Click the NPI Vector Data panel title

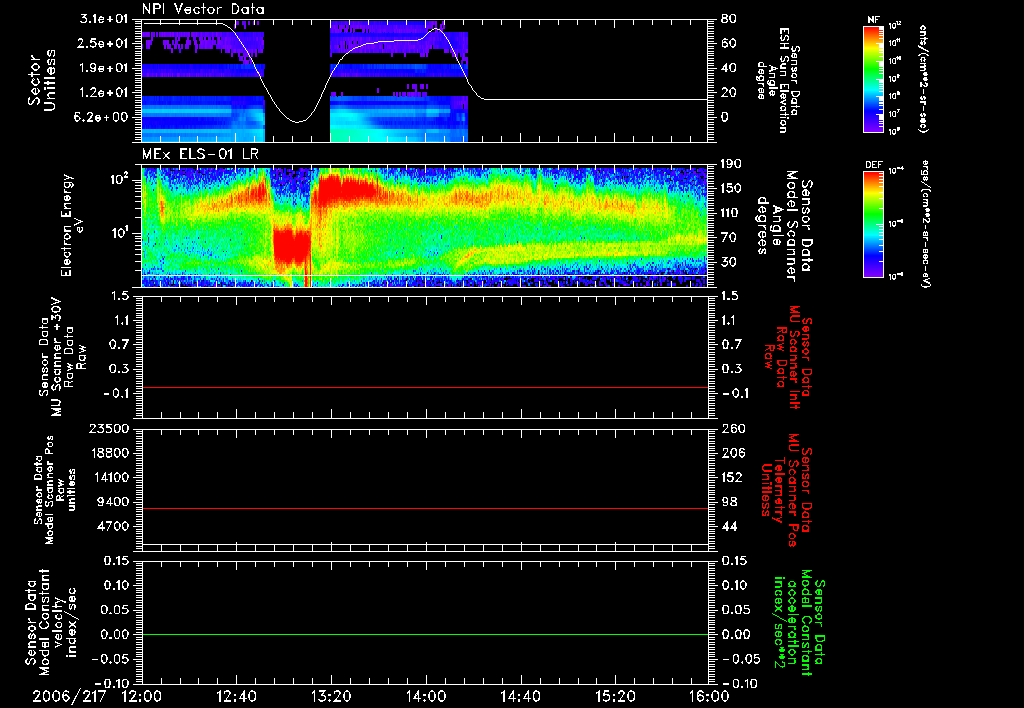tap(203, 9)
